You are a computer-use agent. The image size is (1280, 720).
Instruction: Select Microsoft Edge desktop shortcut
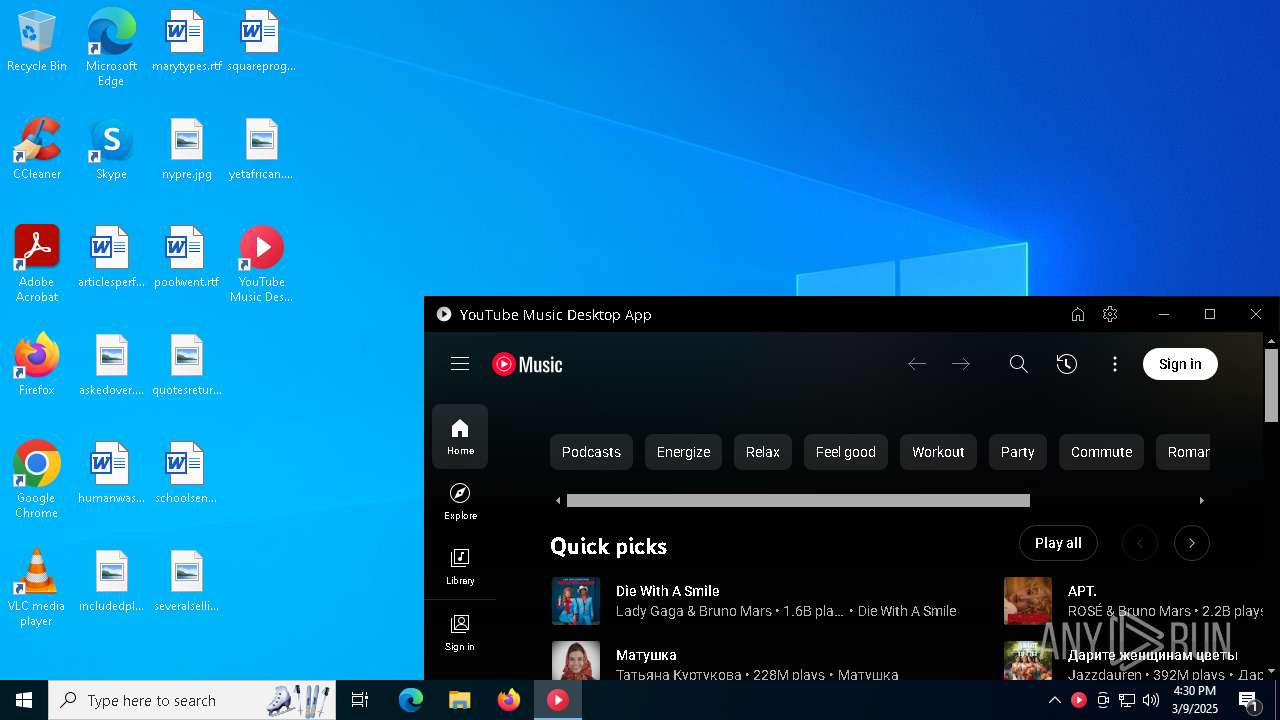[111, 48]
